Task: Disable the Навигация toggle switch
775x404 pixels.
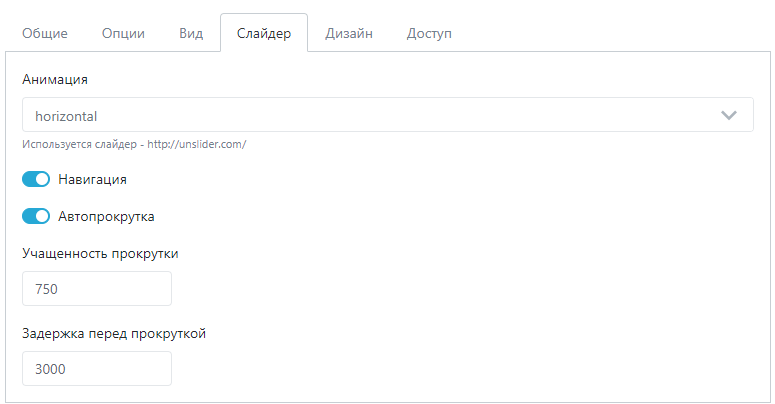Action: coord(36,179)
